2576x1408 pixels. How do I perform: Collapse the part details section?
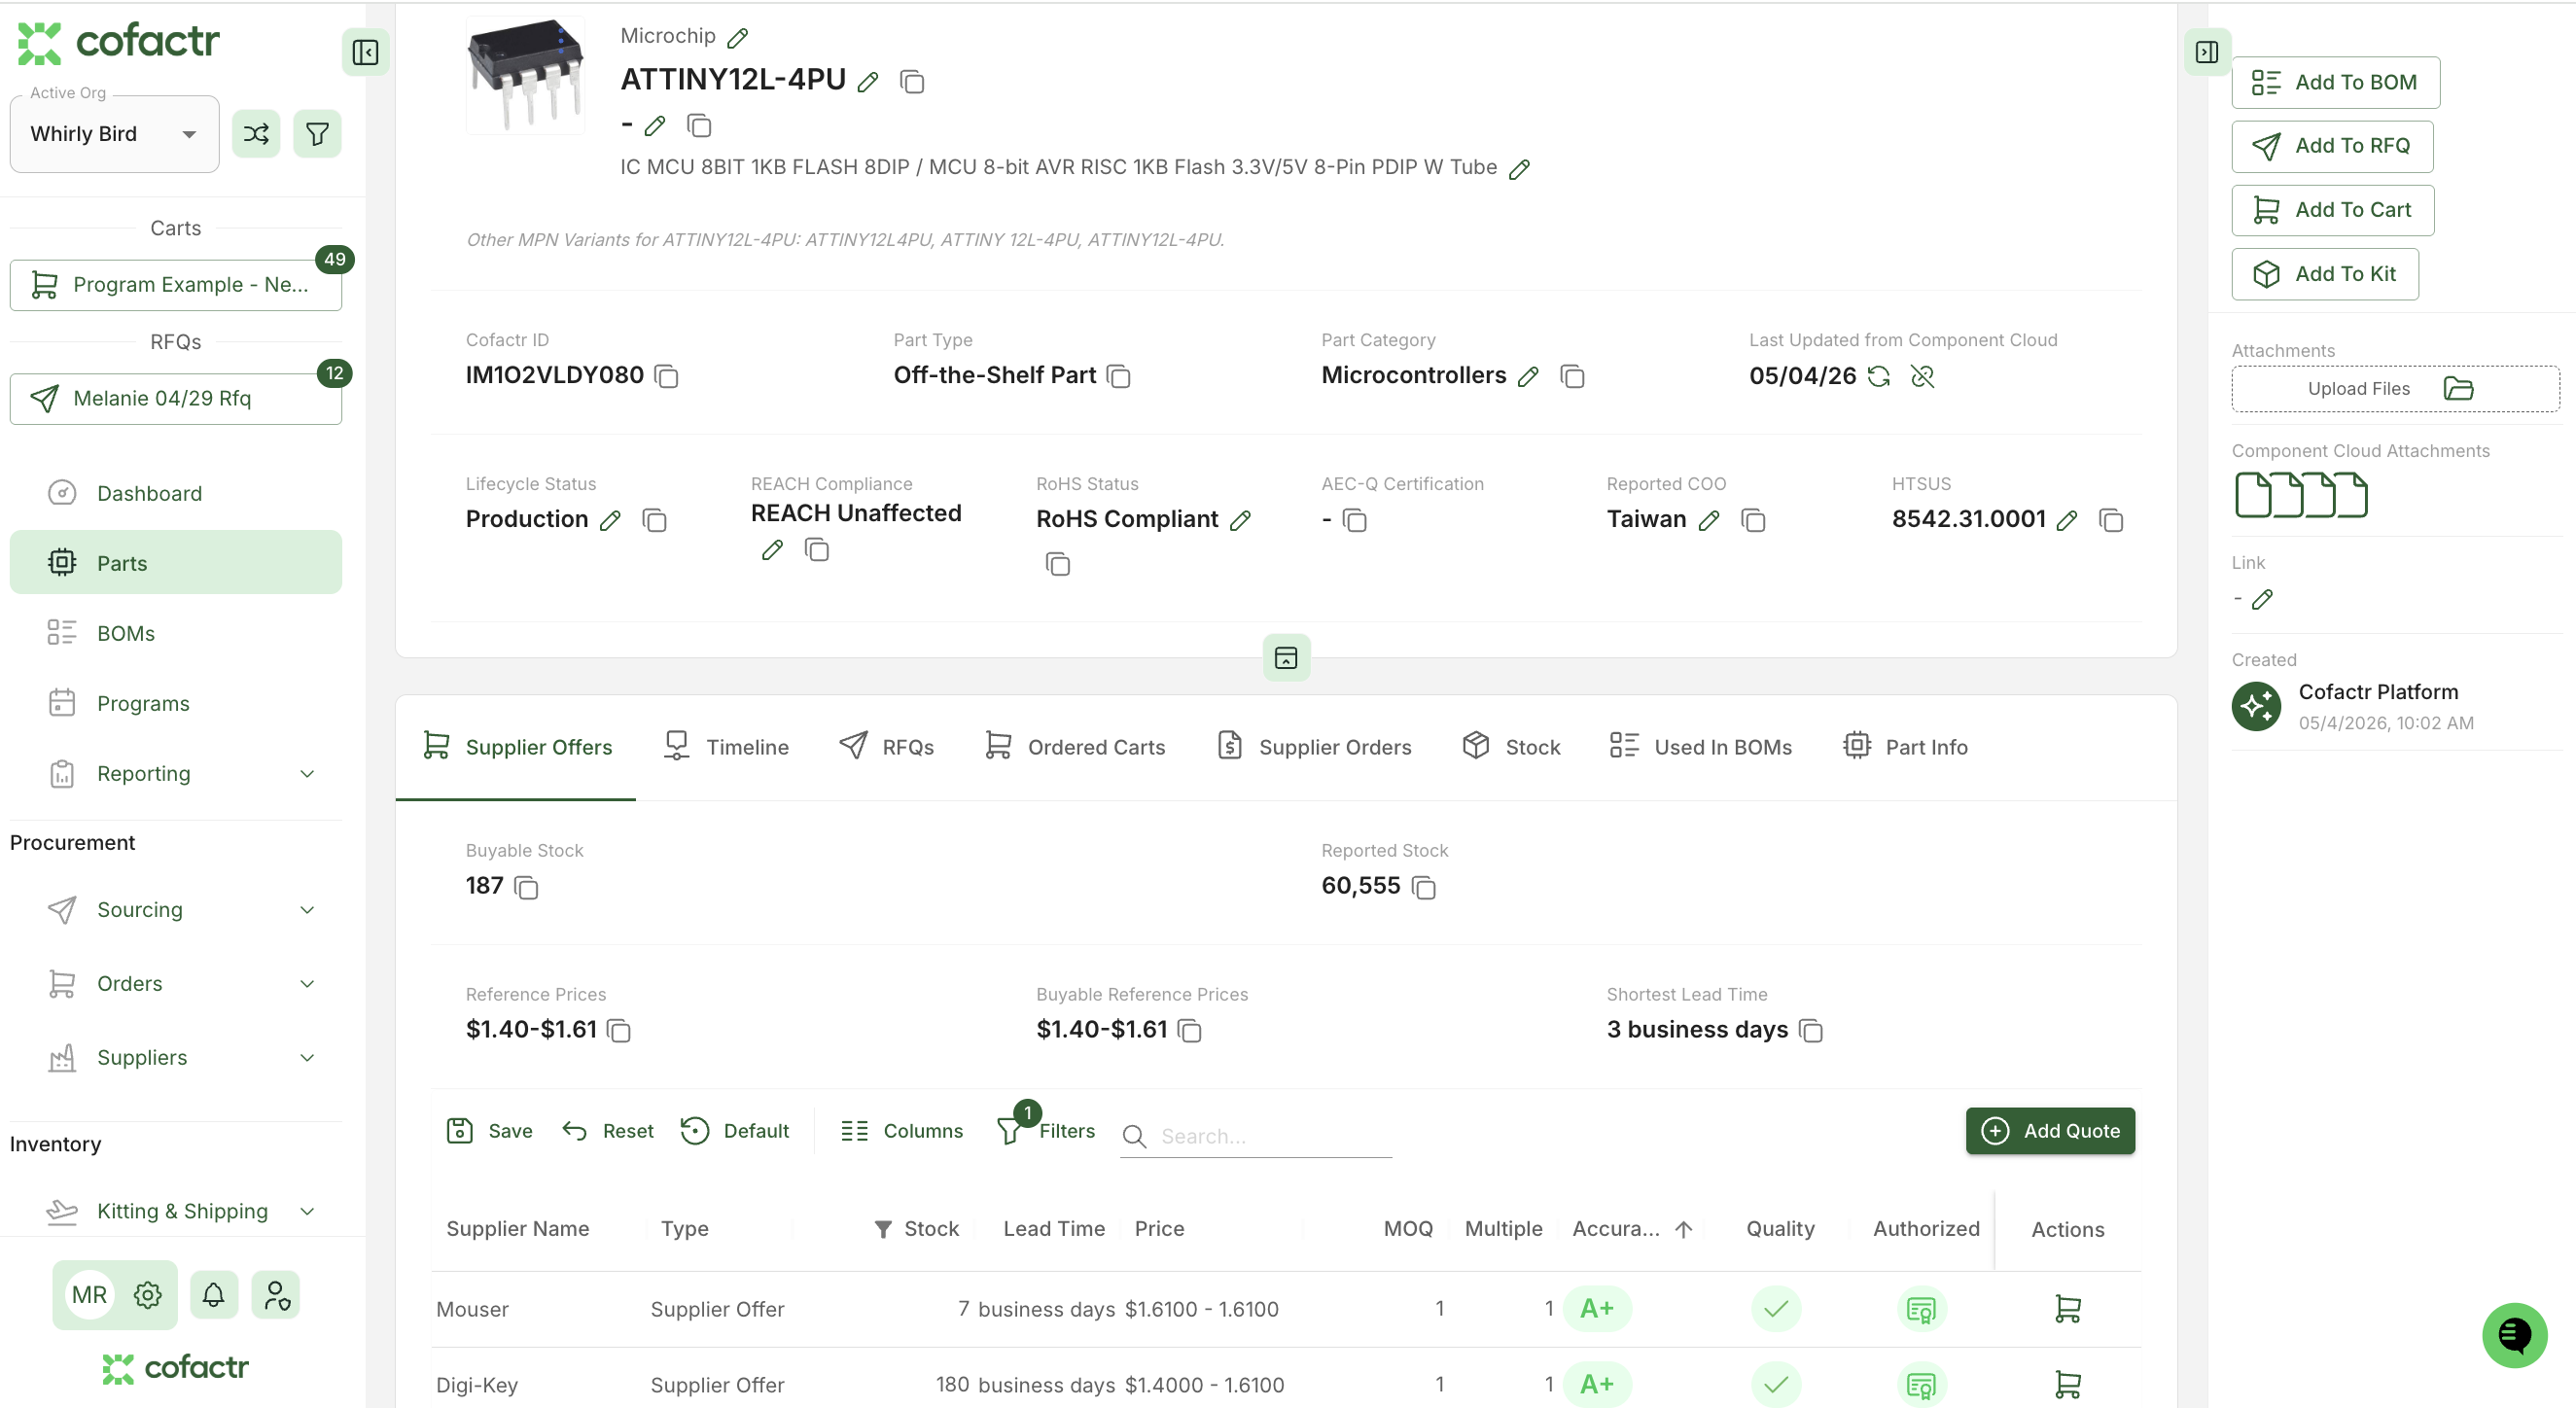coord(1286,658)
